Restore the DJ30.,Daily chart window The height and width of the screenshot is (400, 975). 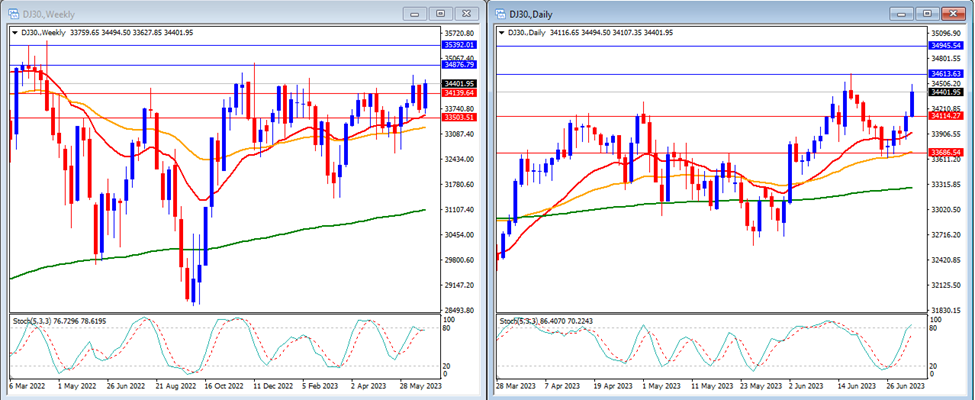tap(926, 13)
